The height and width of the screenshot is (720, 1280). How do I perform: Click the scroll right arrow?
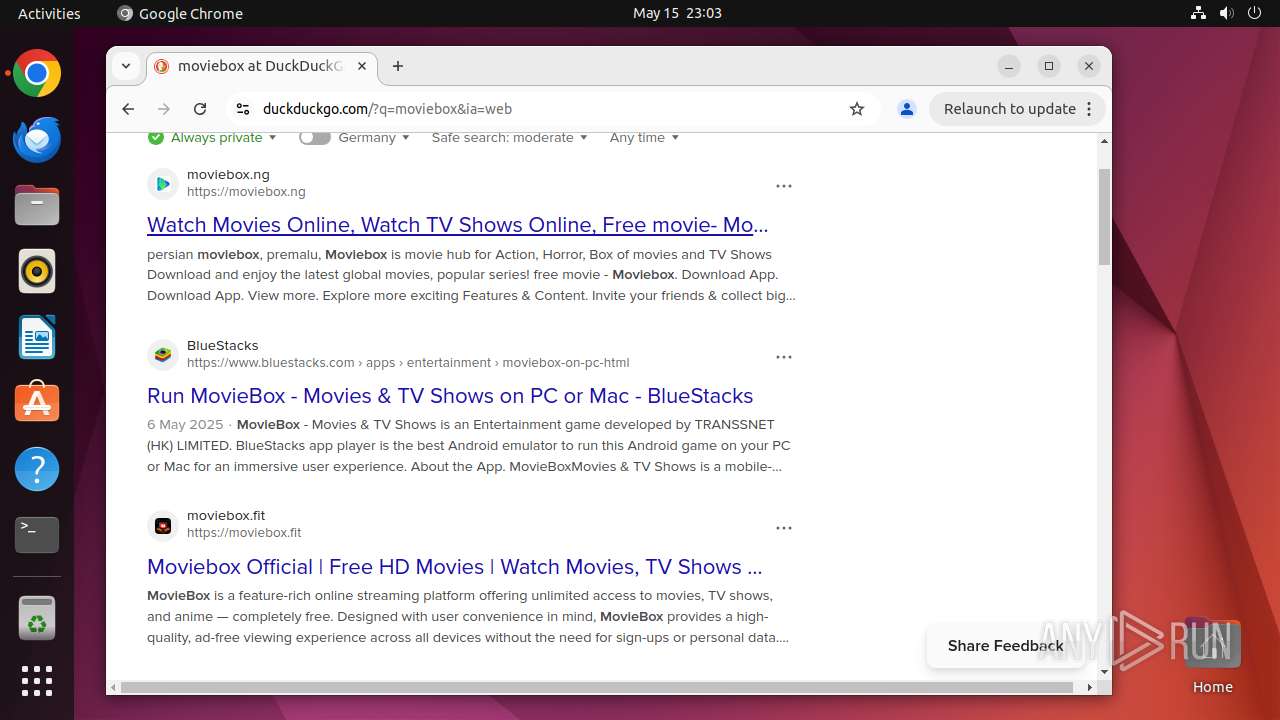click(x=1090, y=688)
